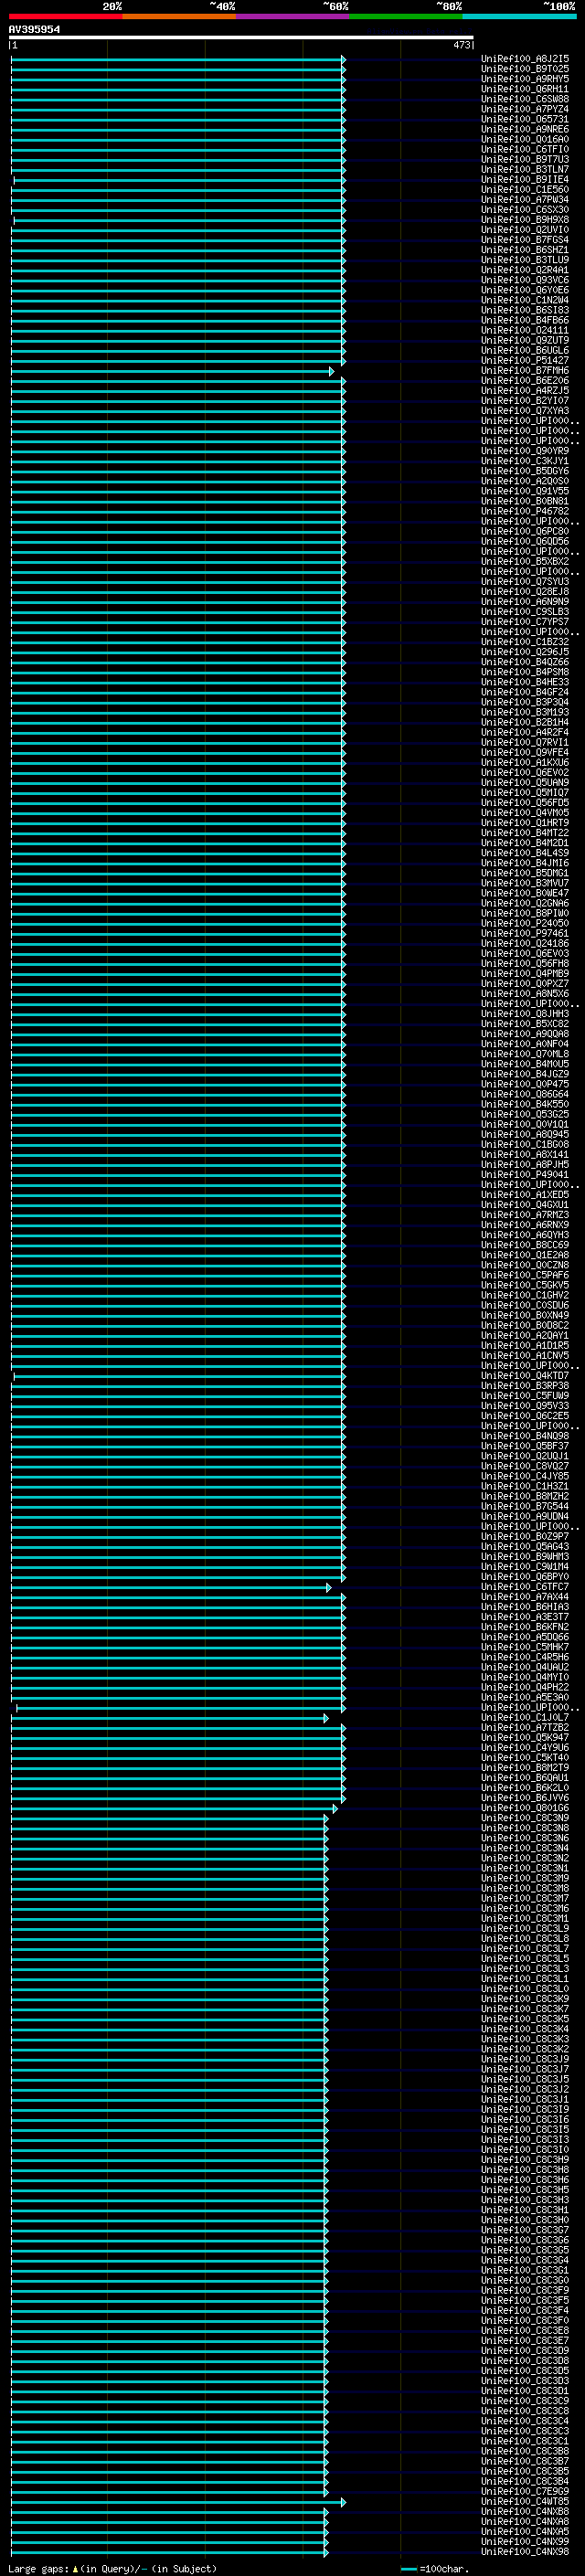Image resolution: width=585 pixels, height=2576 pixels.
Task: Select the UniRef100_C8C3M1 label
Action: pyautogui.click(x=525, y=1919)
